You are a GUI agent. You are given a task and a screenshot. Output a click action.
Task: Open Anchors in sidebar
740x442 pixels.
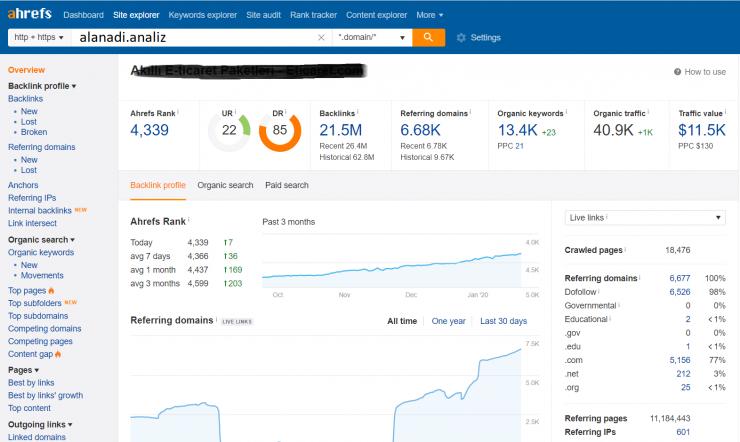pyautogui.click(x=23, y=185)
